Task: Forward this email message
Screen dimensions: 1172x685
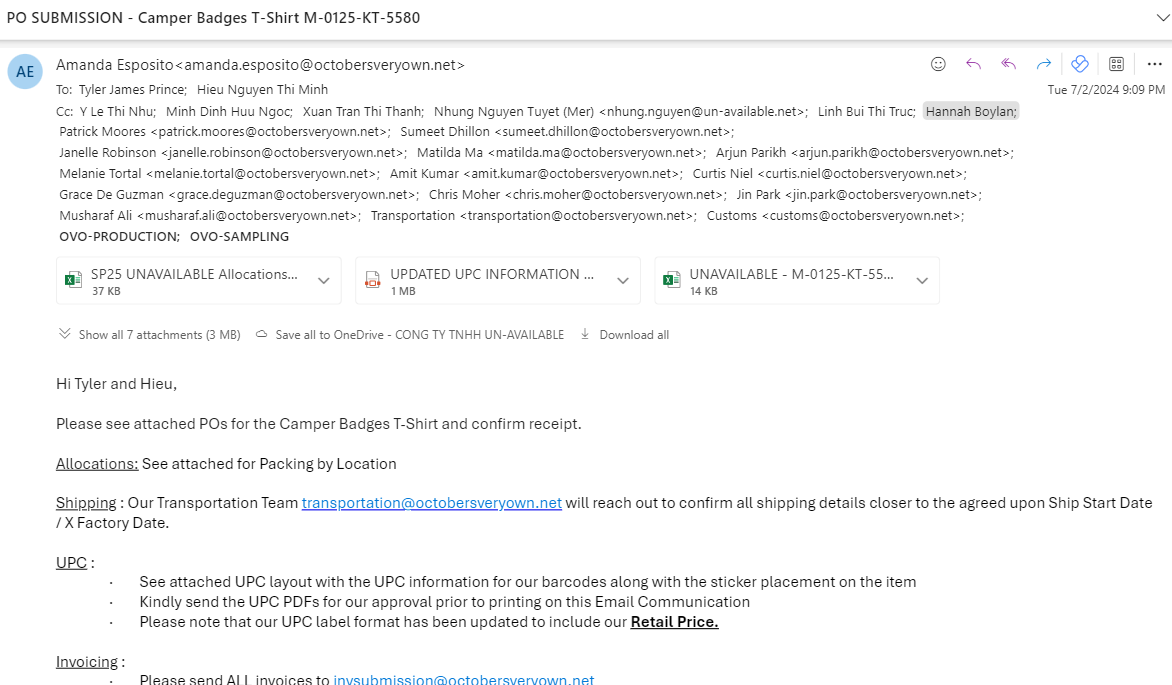Action: (x=1043, y=64)
